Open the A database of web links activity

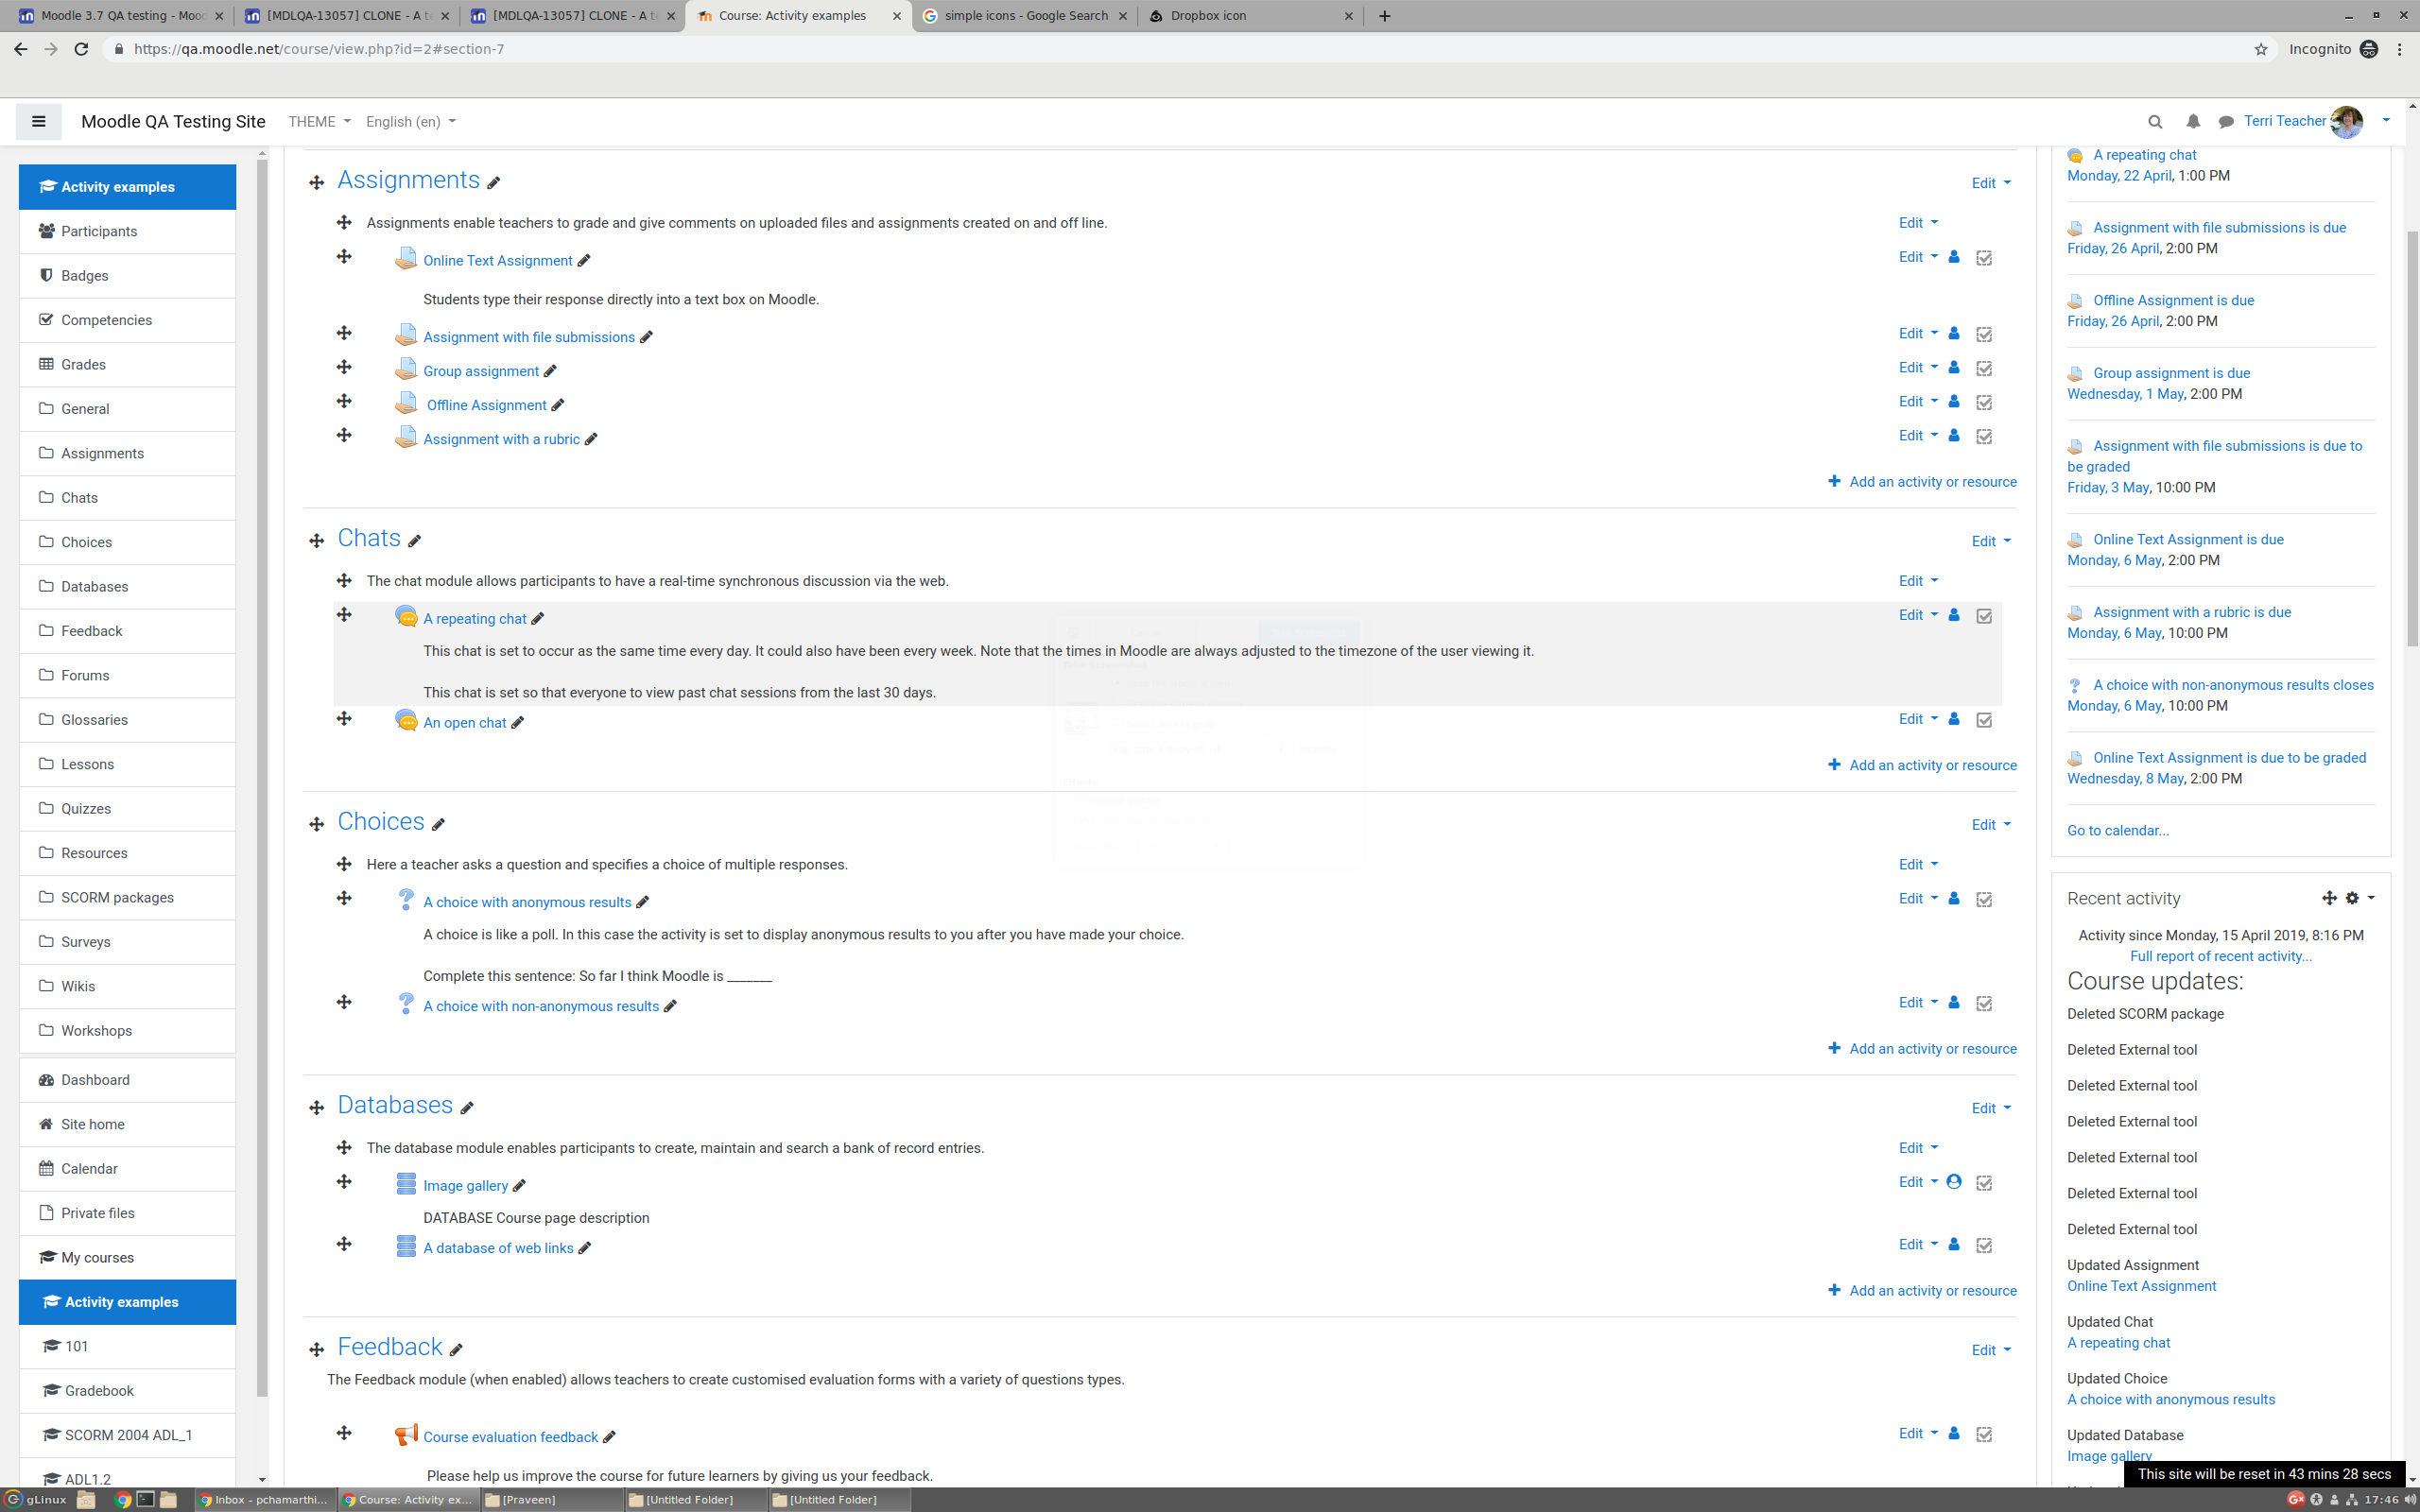(498, 1248)
